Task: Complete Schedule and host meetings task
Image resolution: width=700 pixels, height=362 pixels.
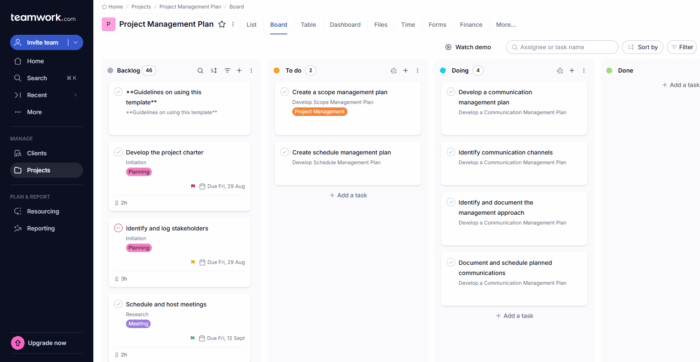Action: pyautogui.click(x=118, y=304)
